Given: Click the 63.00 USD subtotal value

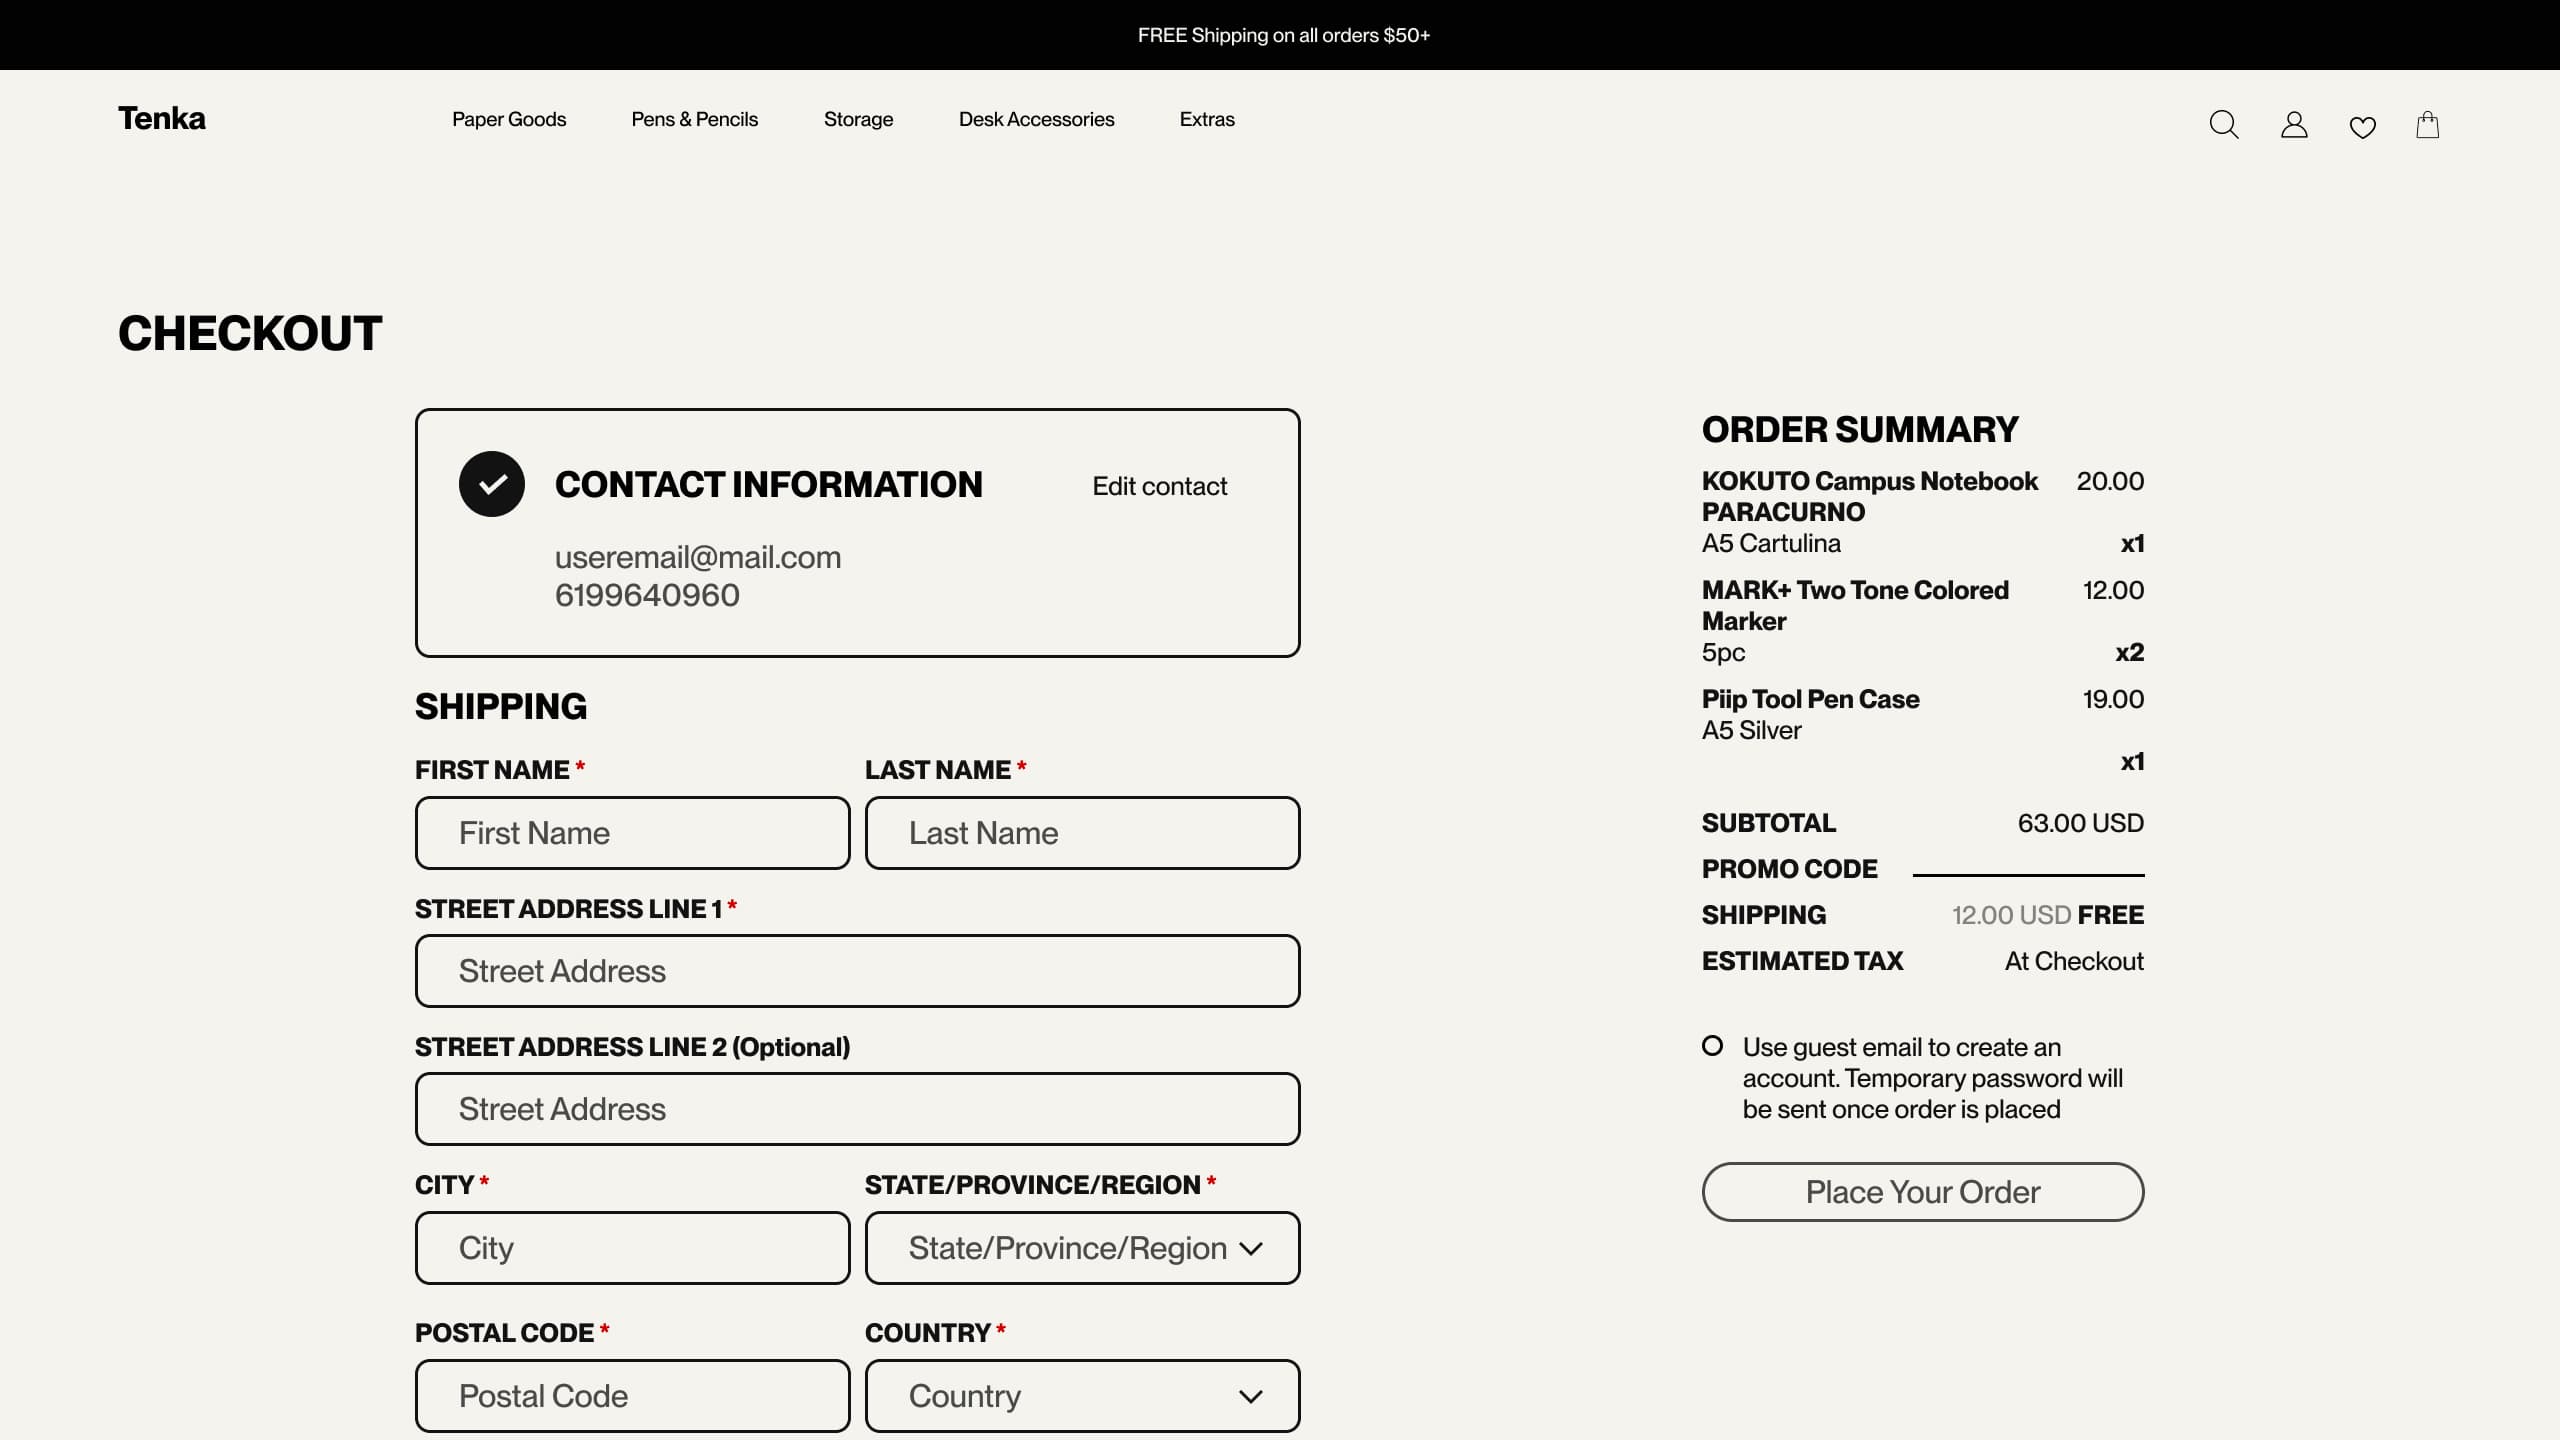Looking at the screenshot, I should [2081, 823].
